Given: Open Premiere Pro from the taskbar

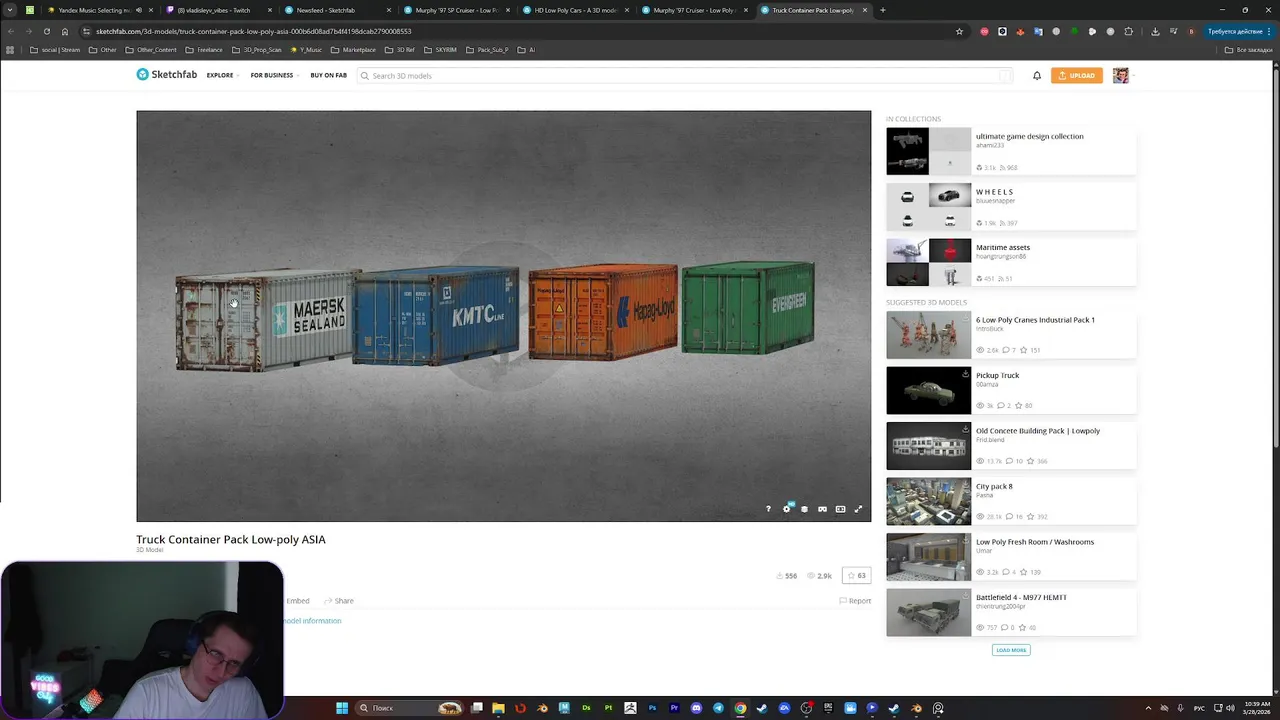Looking at the screenshot, I should pyautogui.click(x=674, y=708).
